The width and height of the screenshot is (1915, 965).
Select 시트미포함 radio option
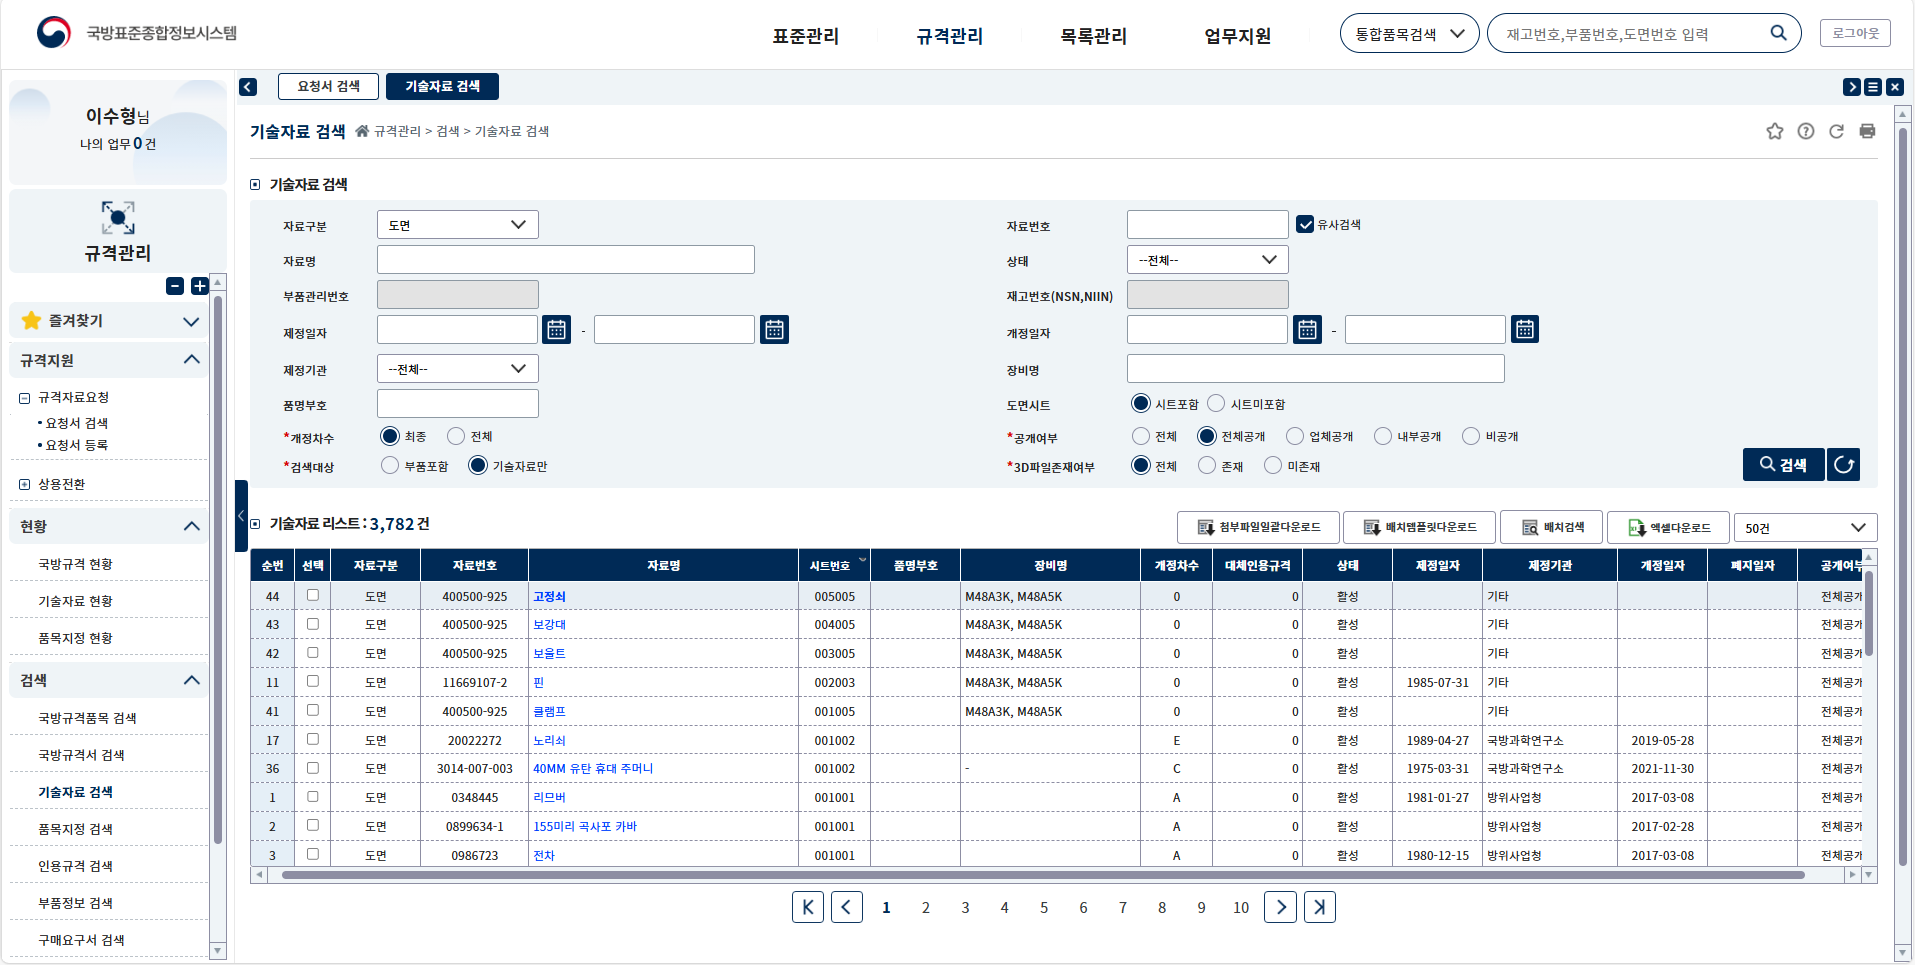pos(1216,403)
